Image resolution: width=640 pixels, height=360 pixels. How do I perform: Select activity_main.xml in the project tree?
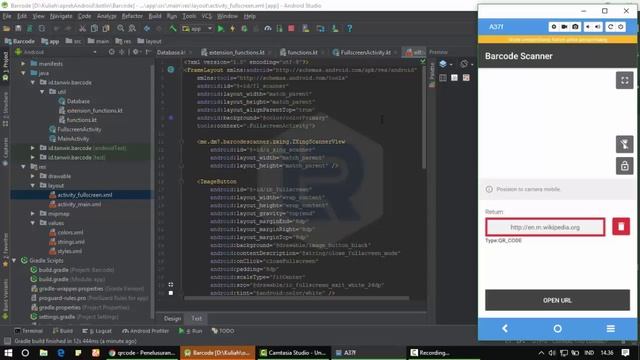click(79, 204)
